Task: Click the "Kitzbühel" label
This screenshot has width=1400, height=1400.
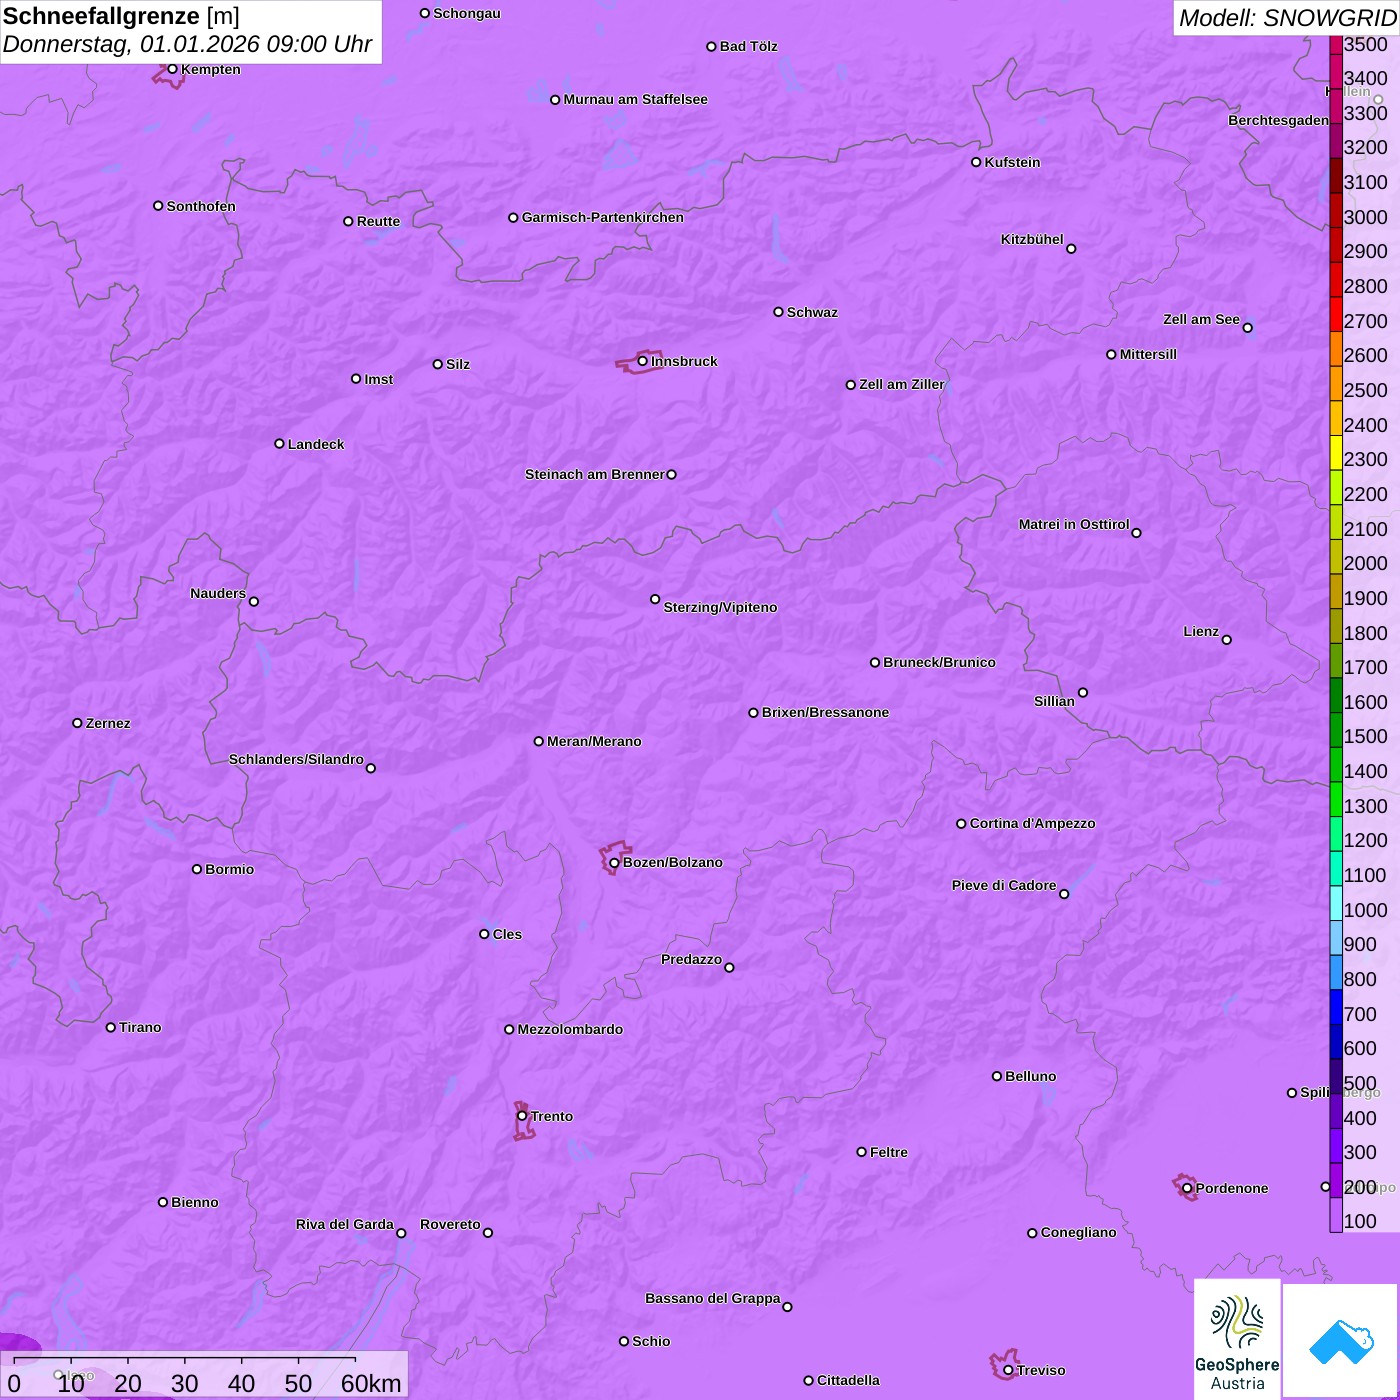Action: pyautogui.click(x=1032, y=239)
